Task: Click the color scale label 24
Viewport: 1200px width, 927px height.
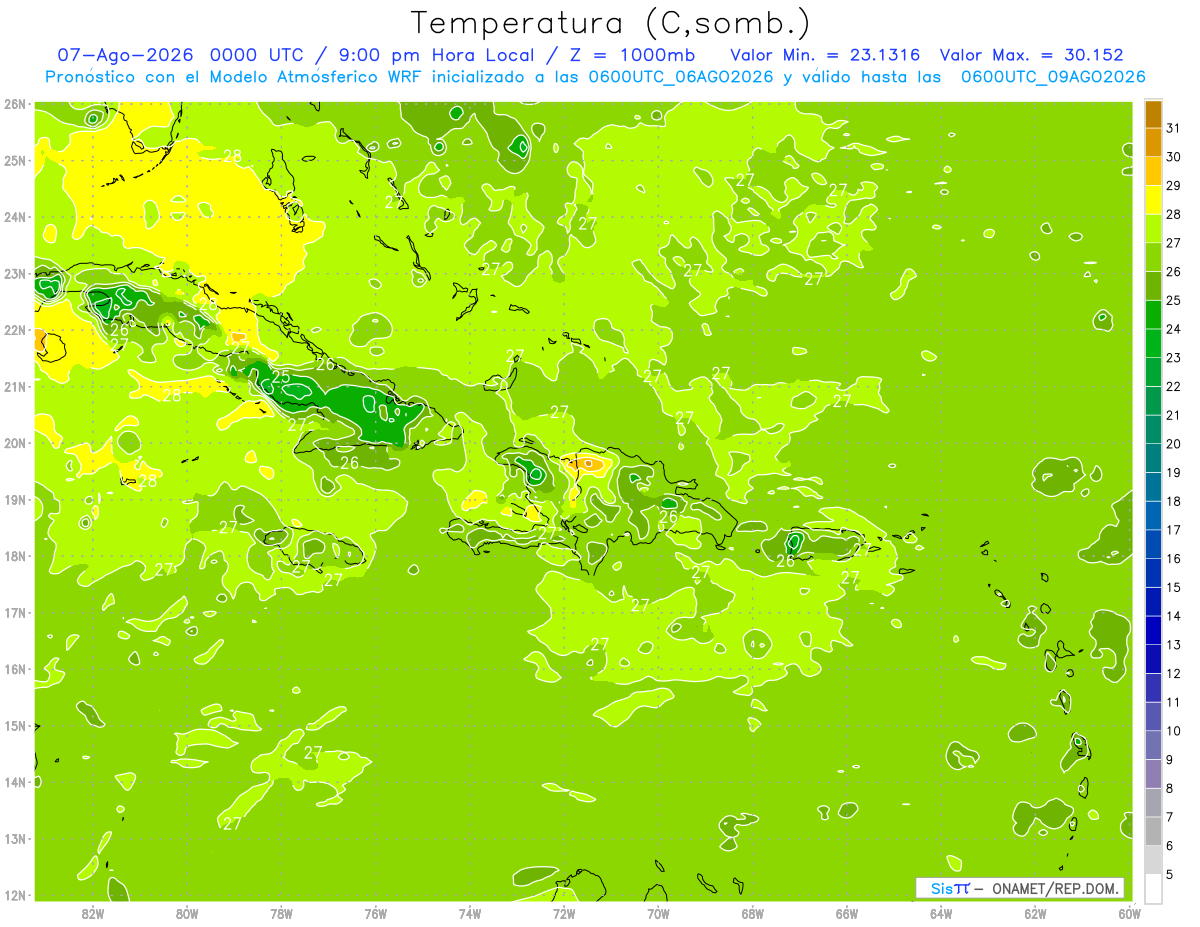Action: (1174, 329)
